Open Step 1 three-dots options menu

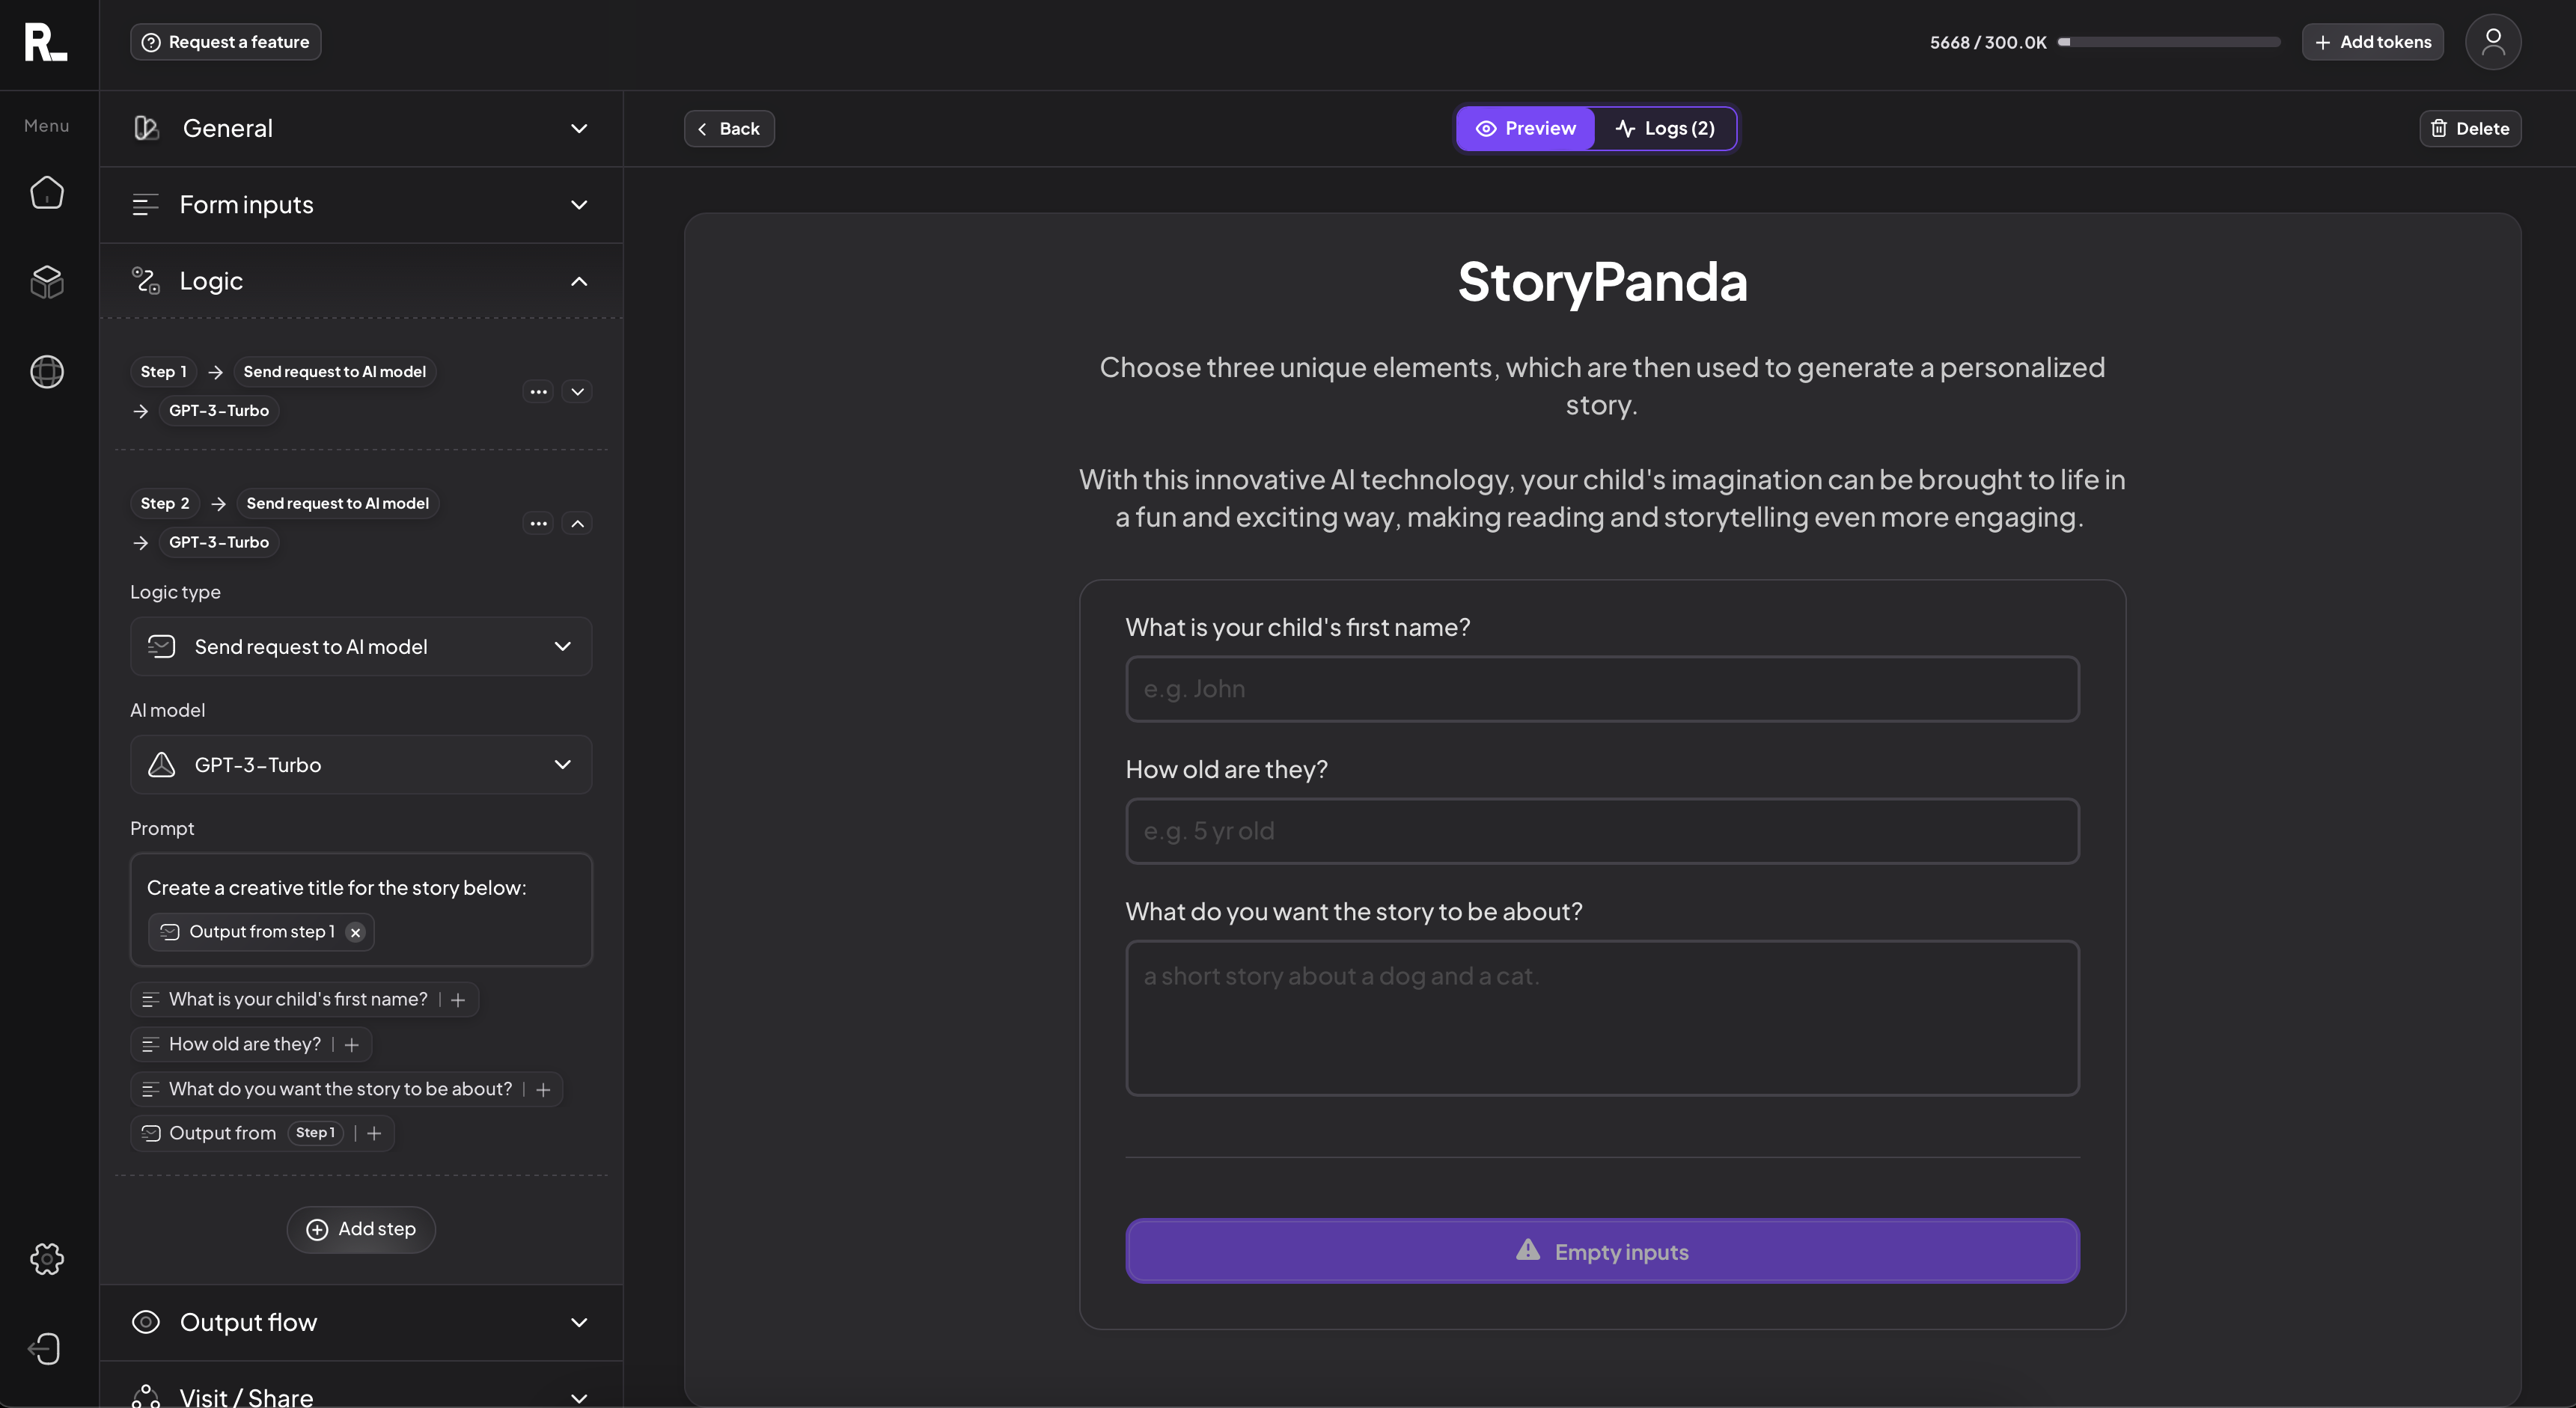[x=538, y=391]
